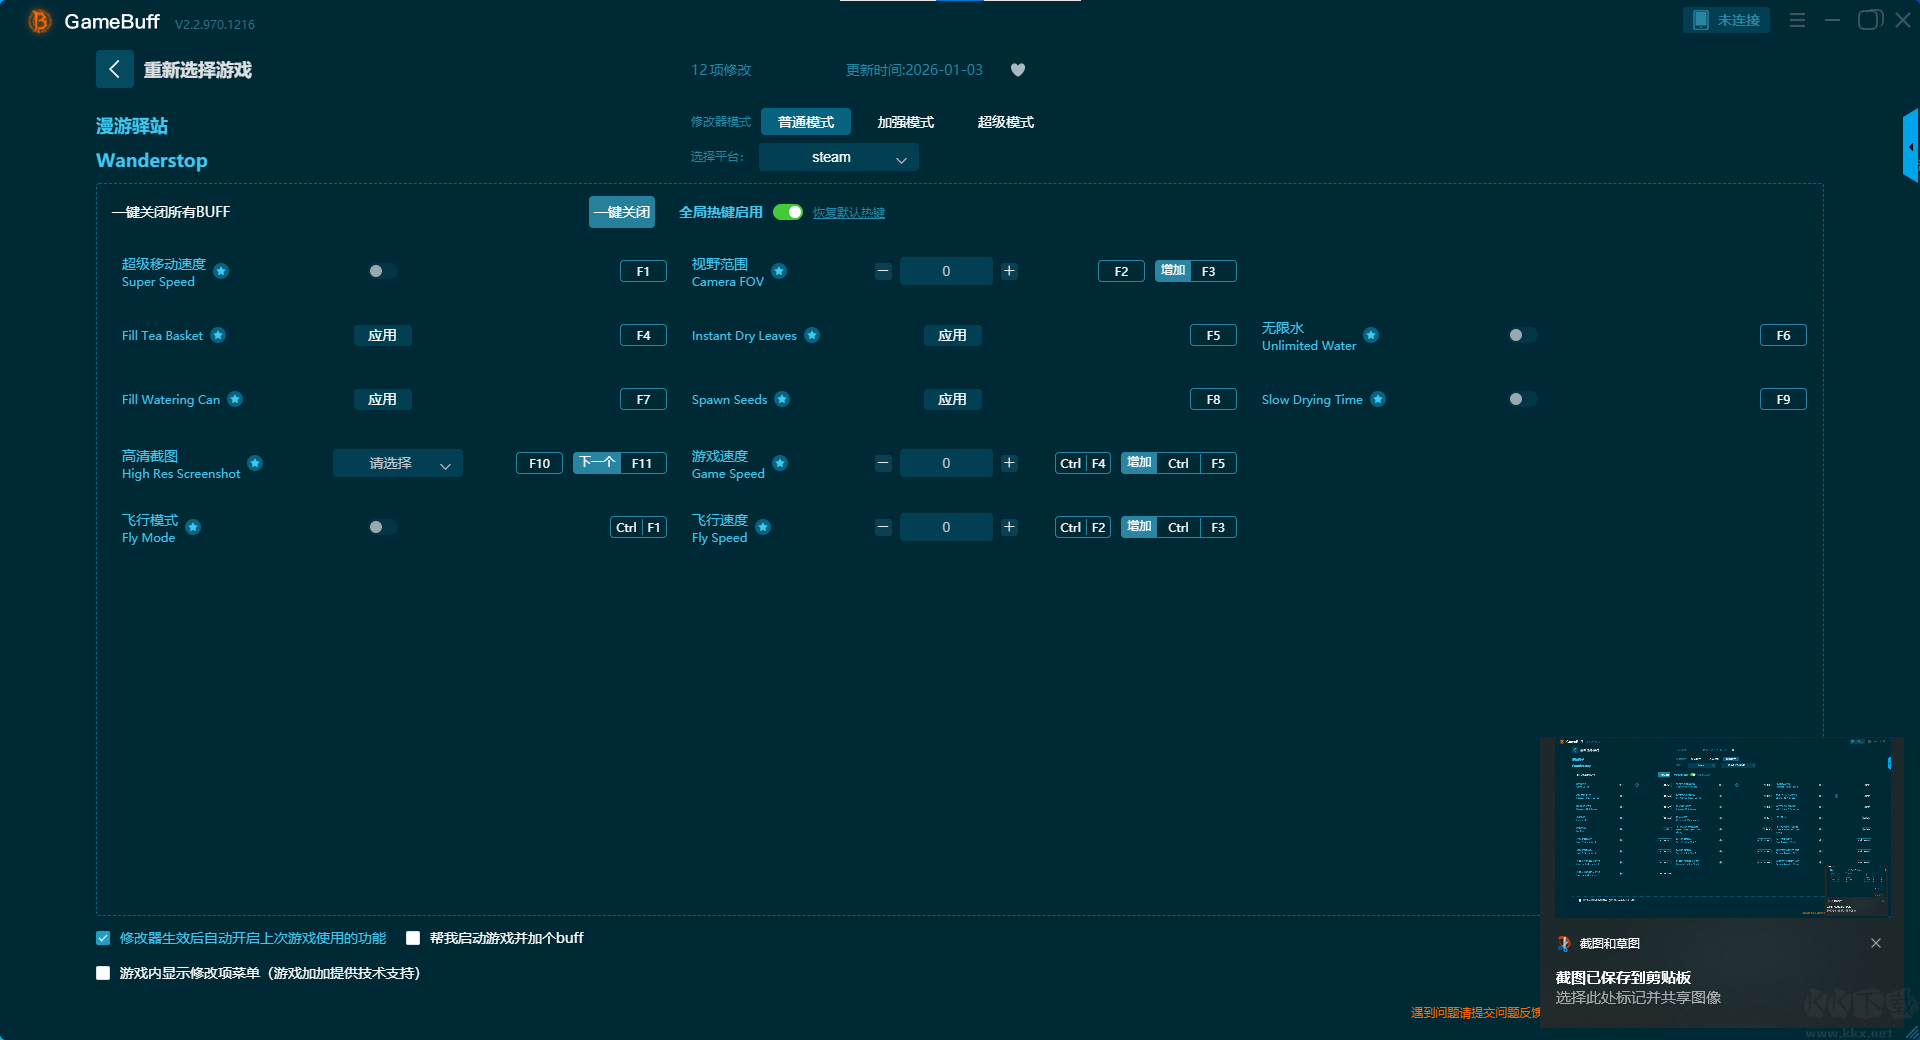Click the back arrow to reselect game
1920x1040 pixels.
click(114, 69)
